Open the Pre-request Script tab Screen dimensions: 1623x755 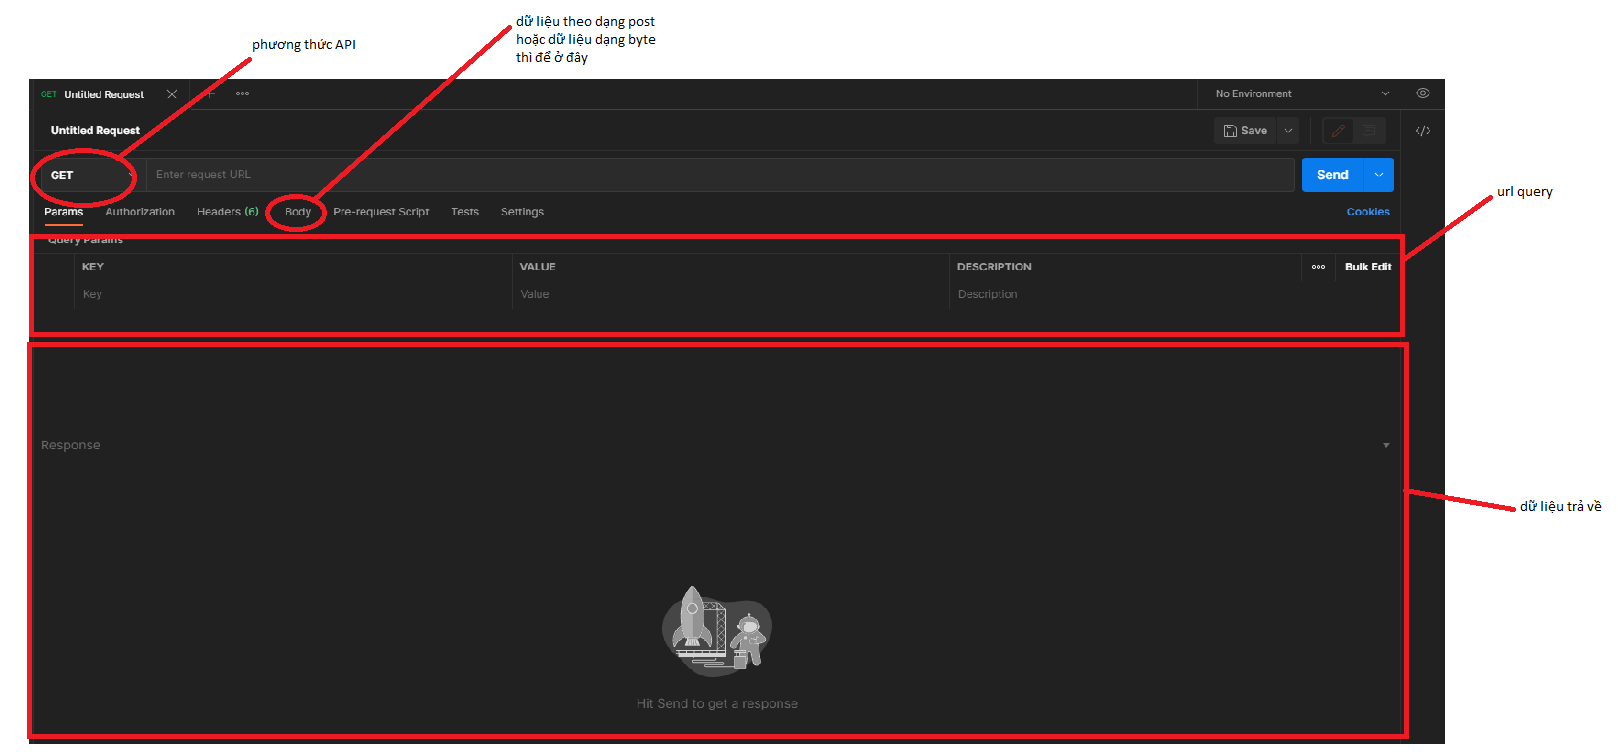click(381, 212)
